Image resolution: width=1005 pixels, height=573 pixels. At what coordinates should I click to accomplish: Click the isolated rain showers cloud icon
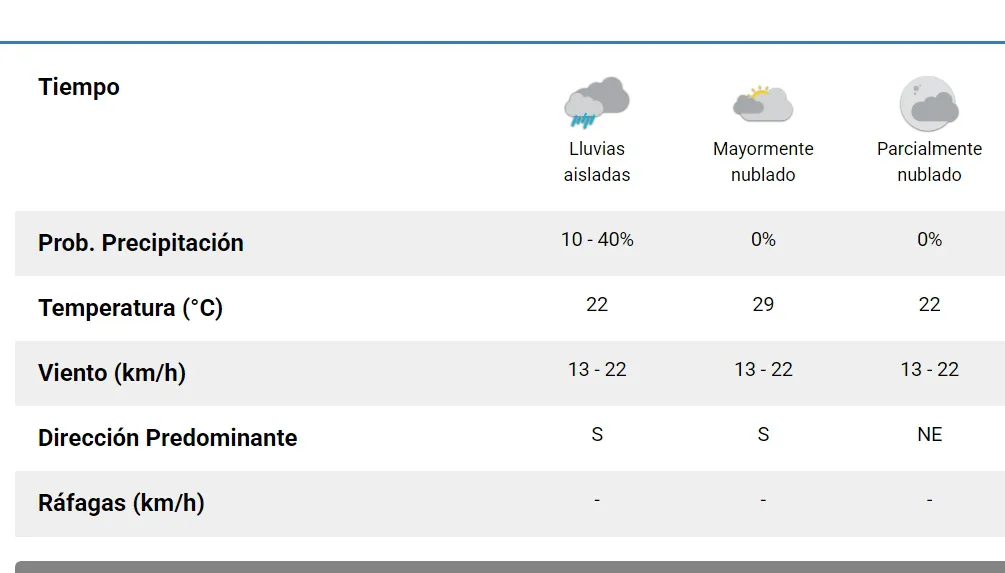point(597,103)
